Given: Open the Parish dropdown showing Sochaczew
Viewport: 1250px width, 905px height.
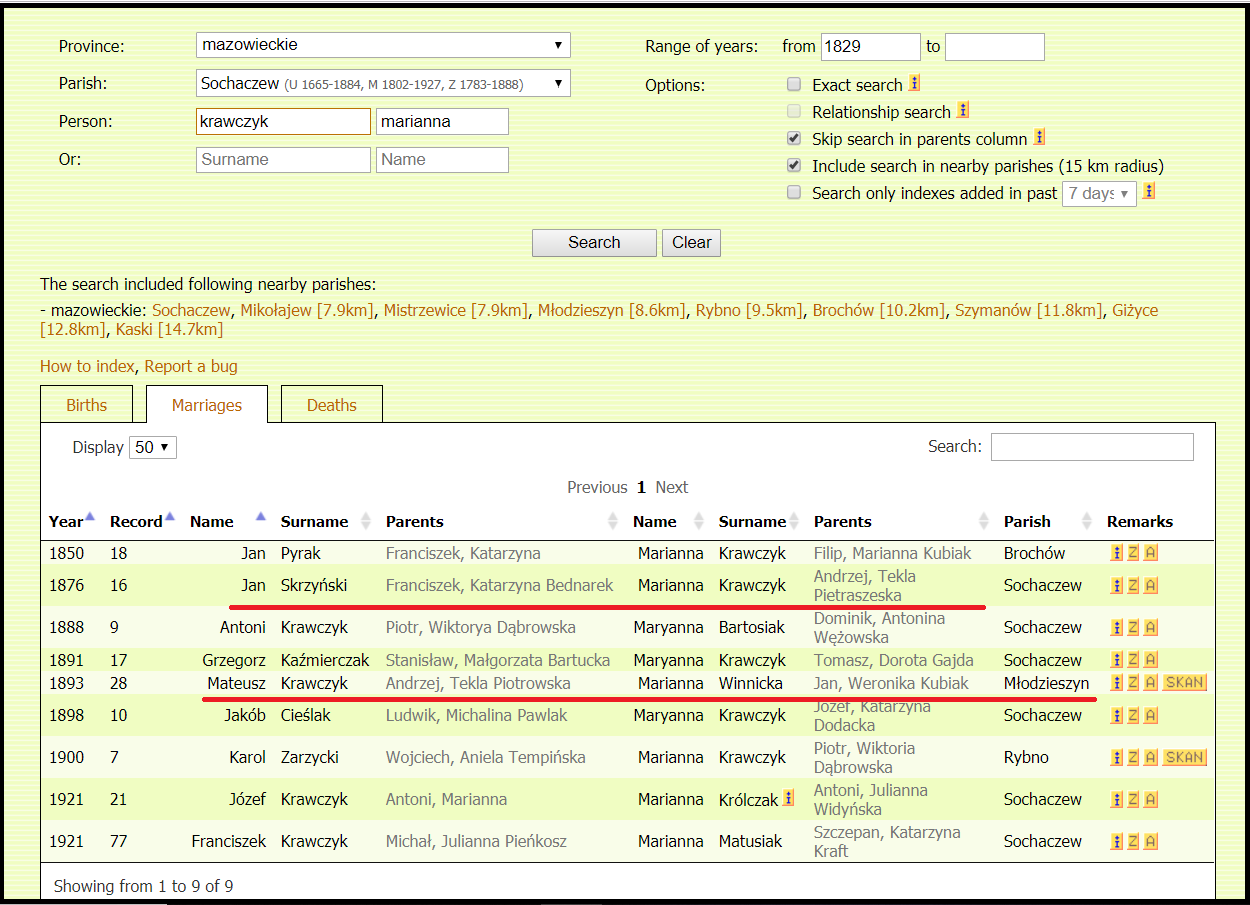Looking at the screenshot, I should coord(383,84).
